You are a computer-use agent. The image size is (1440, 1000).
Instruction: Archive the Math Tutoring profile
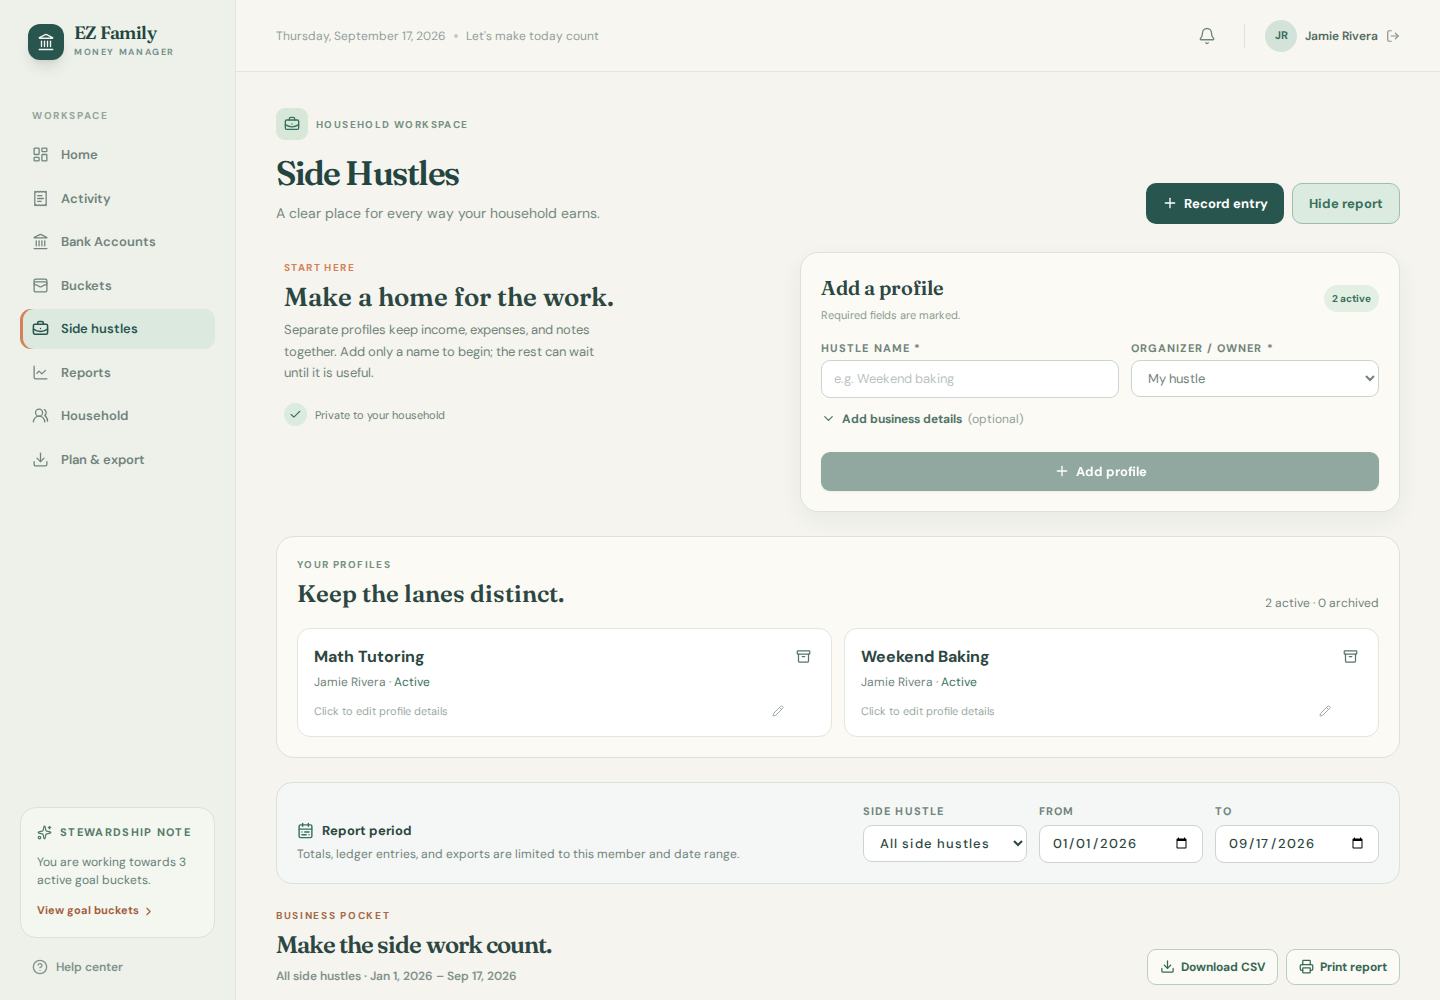[x=803, y=657]
